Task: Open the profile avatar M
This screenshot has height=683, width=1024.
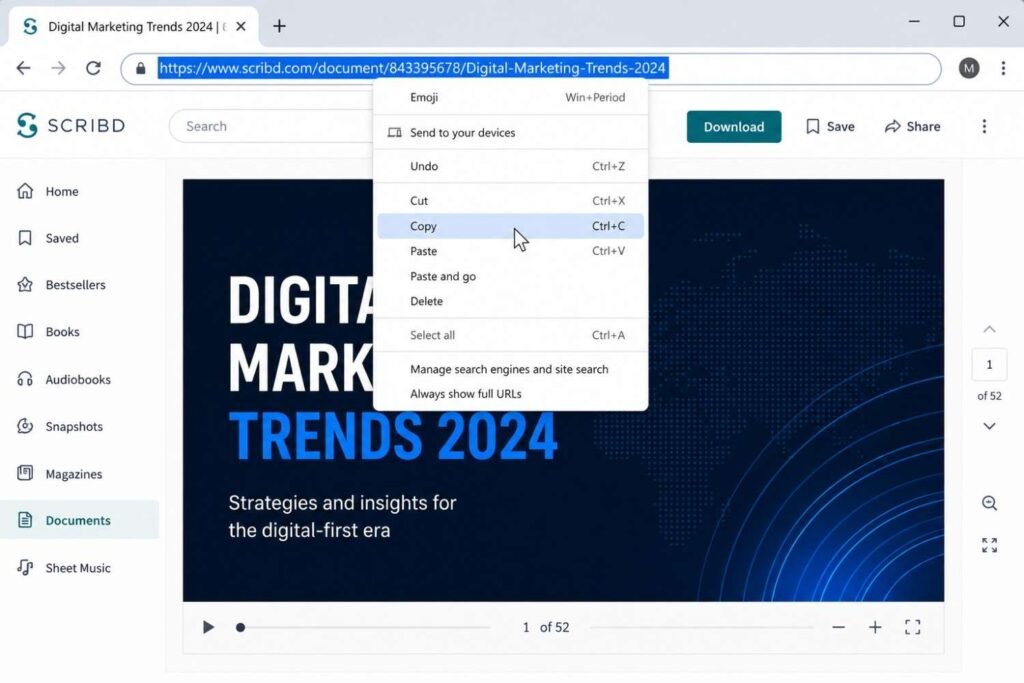Action: click(968, 68)
